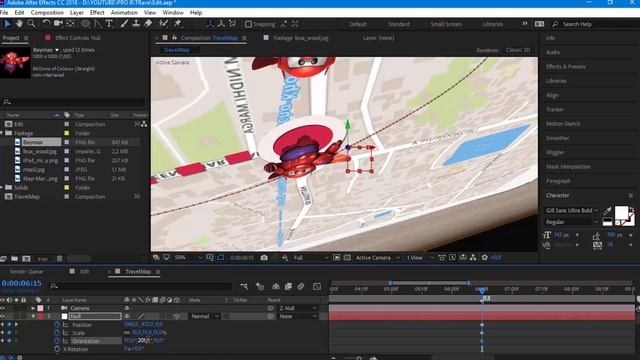Select the Clone Stamp tool

point(136,24)
